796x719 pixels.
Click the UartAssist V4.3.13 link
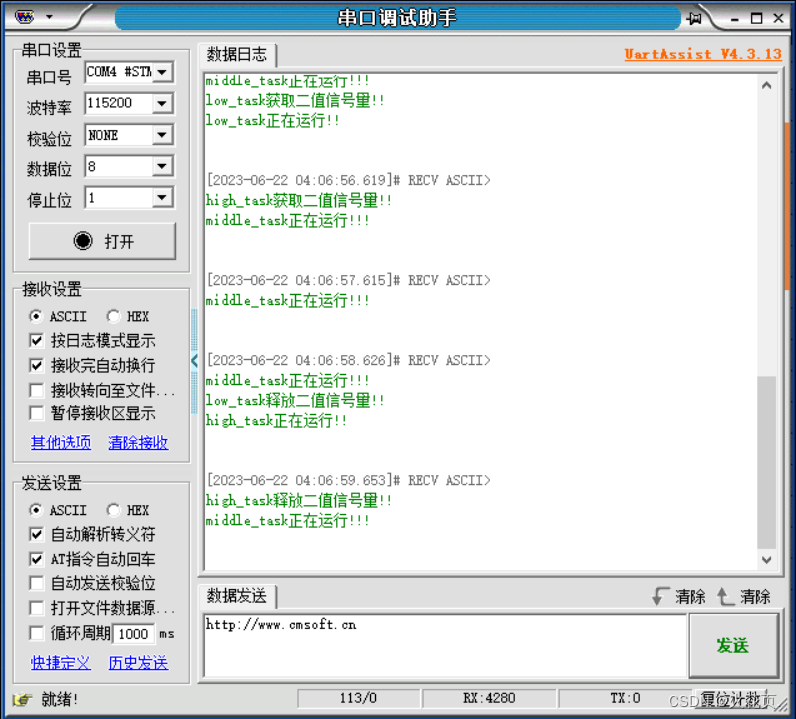click(x=703, y=54)
